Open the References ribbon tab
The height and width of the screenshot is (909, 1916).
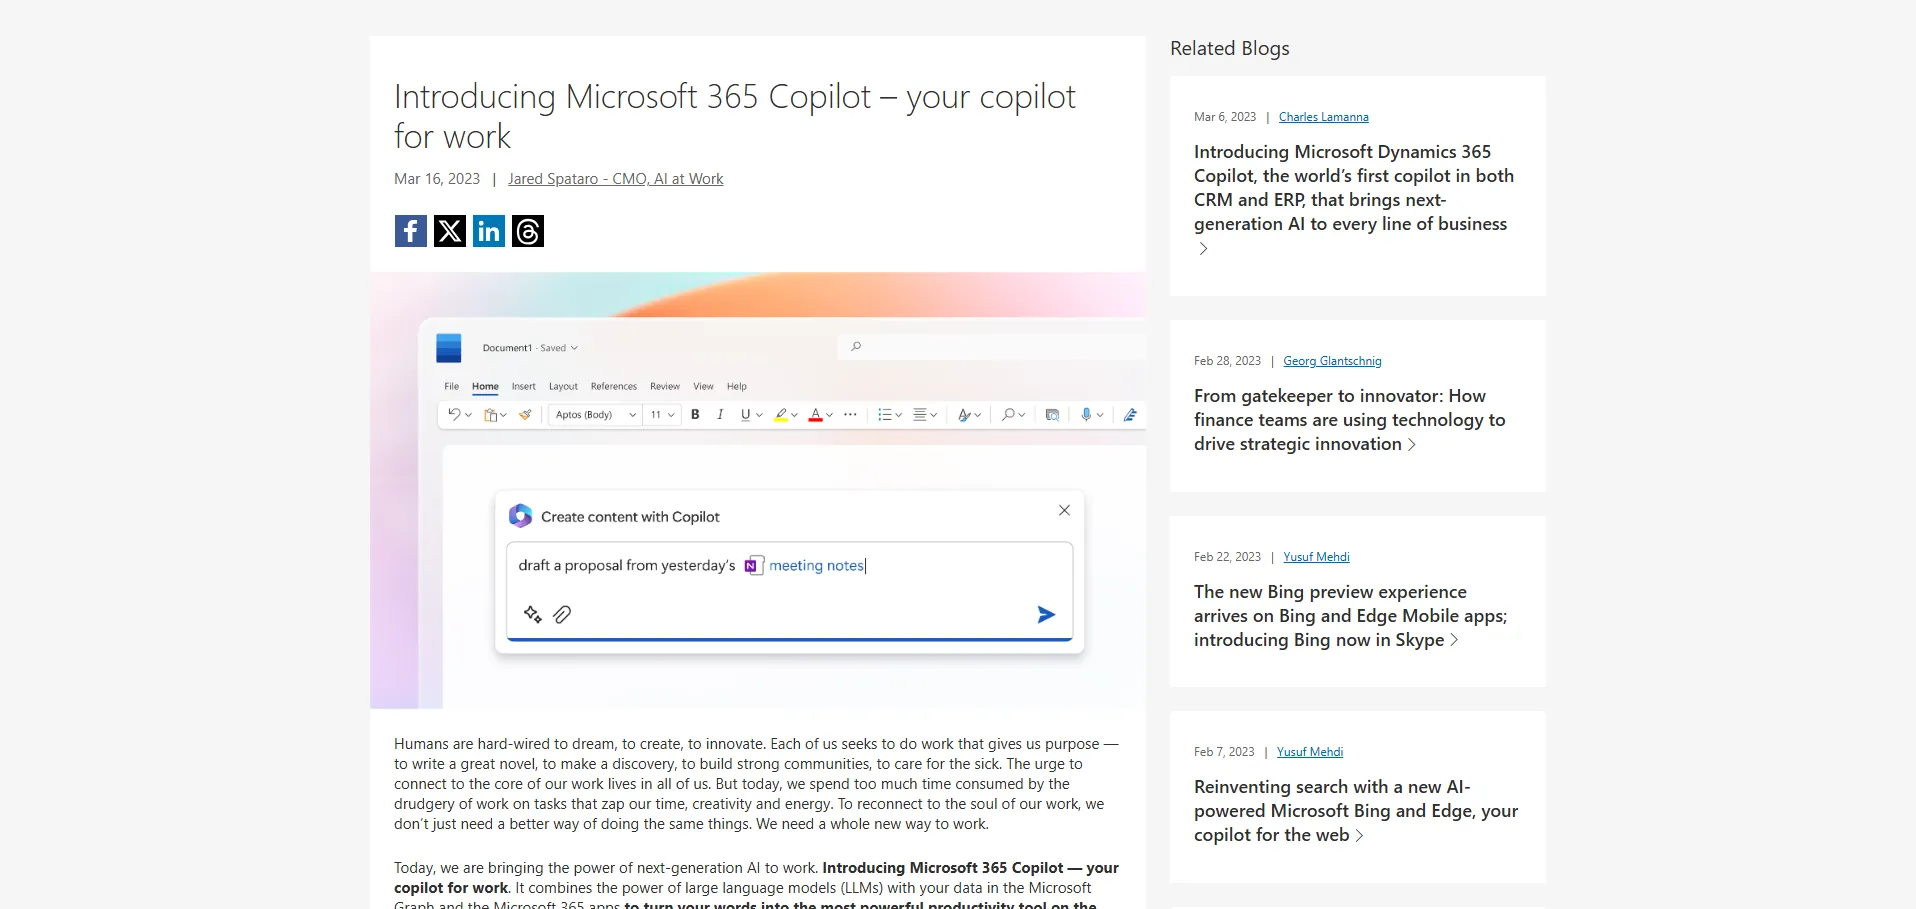(x=613, y=386)
